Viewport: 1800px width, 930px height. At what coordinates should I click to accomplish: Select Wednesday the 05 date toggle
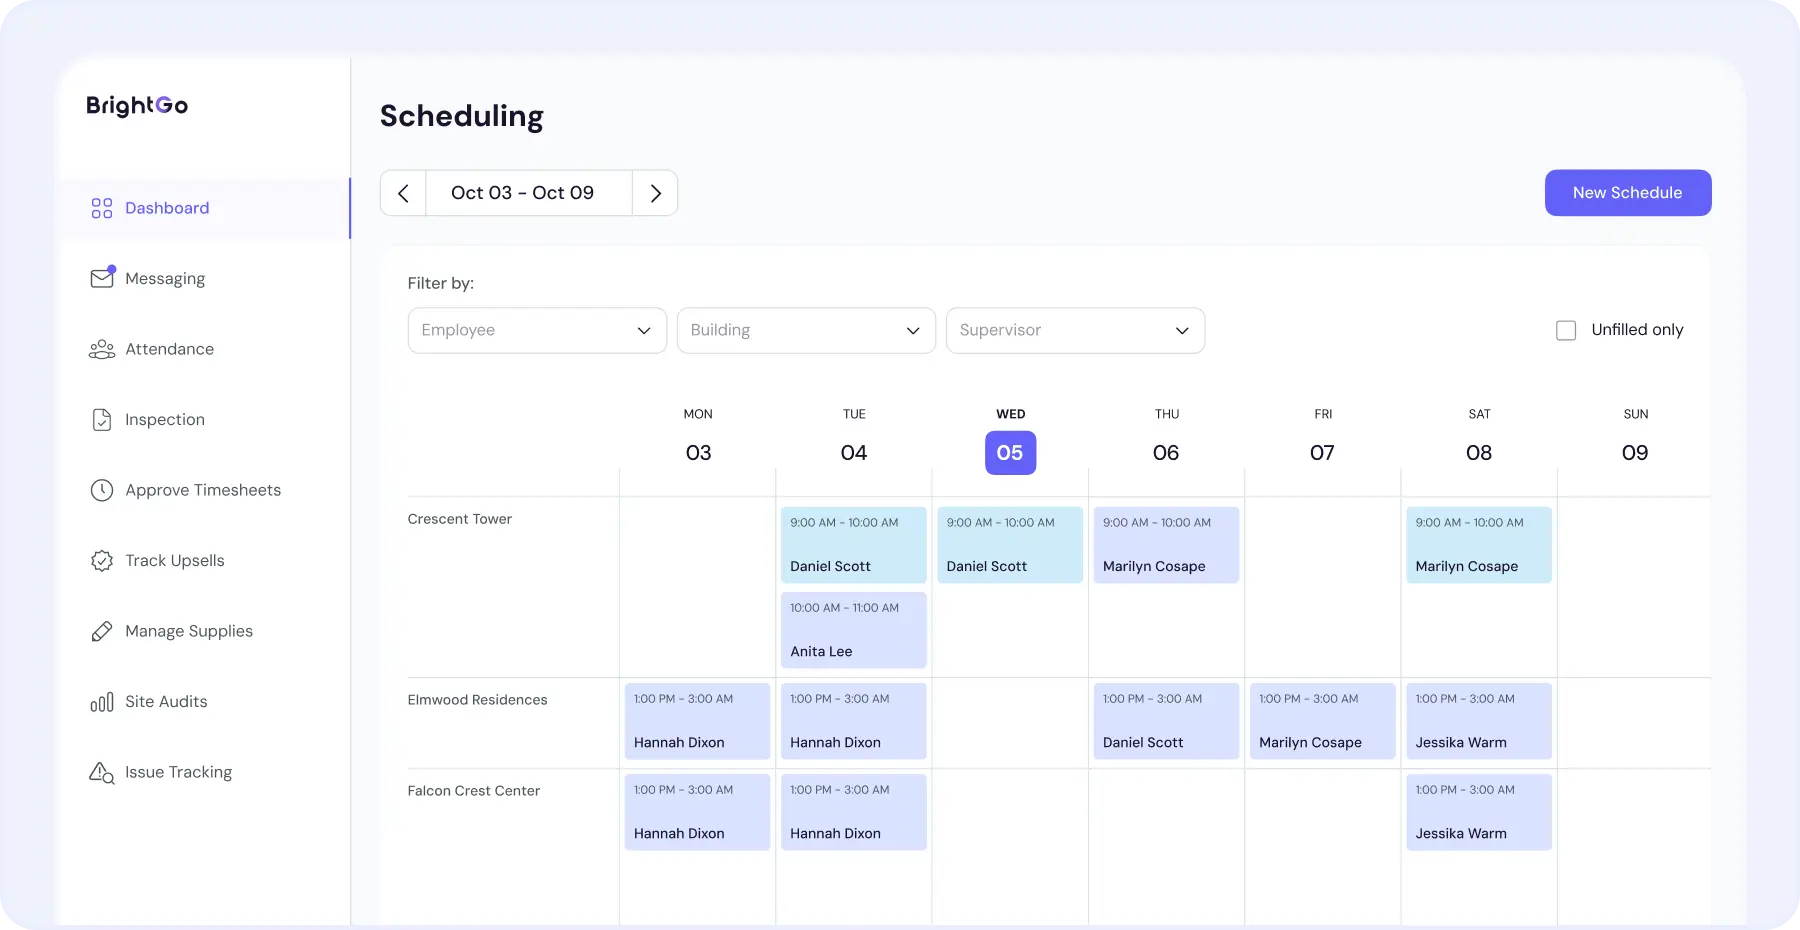1010,452
